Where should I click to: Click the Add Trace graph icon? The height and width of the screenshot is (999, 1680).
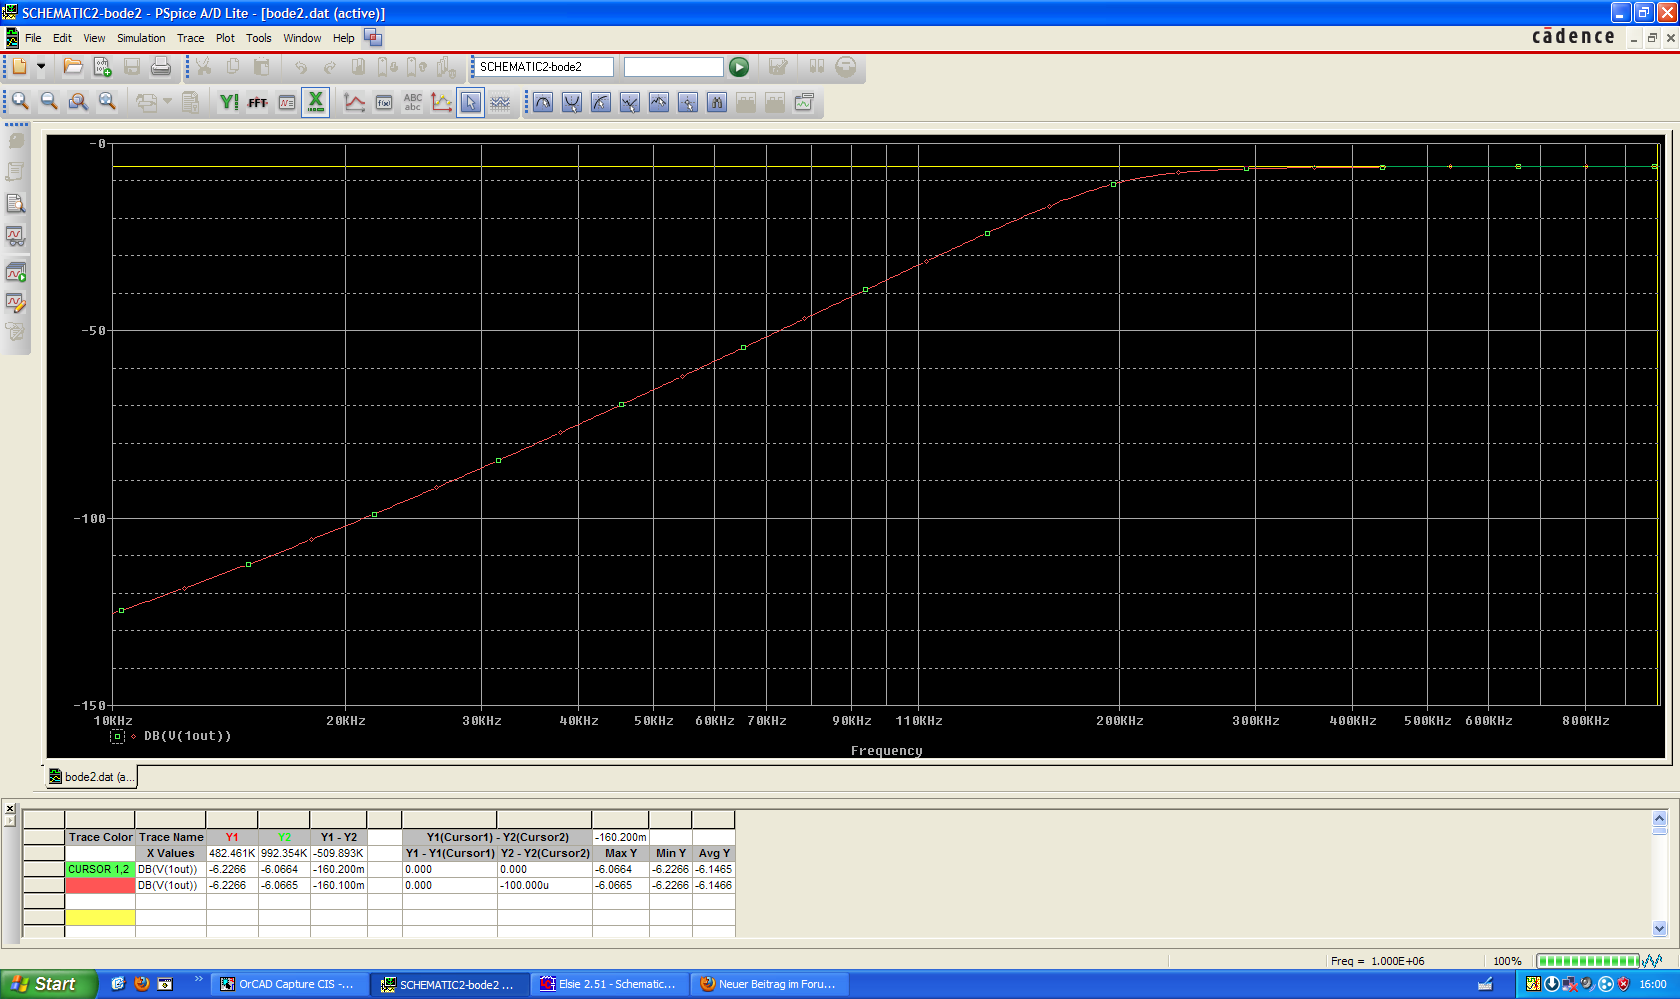pos(354,103)
